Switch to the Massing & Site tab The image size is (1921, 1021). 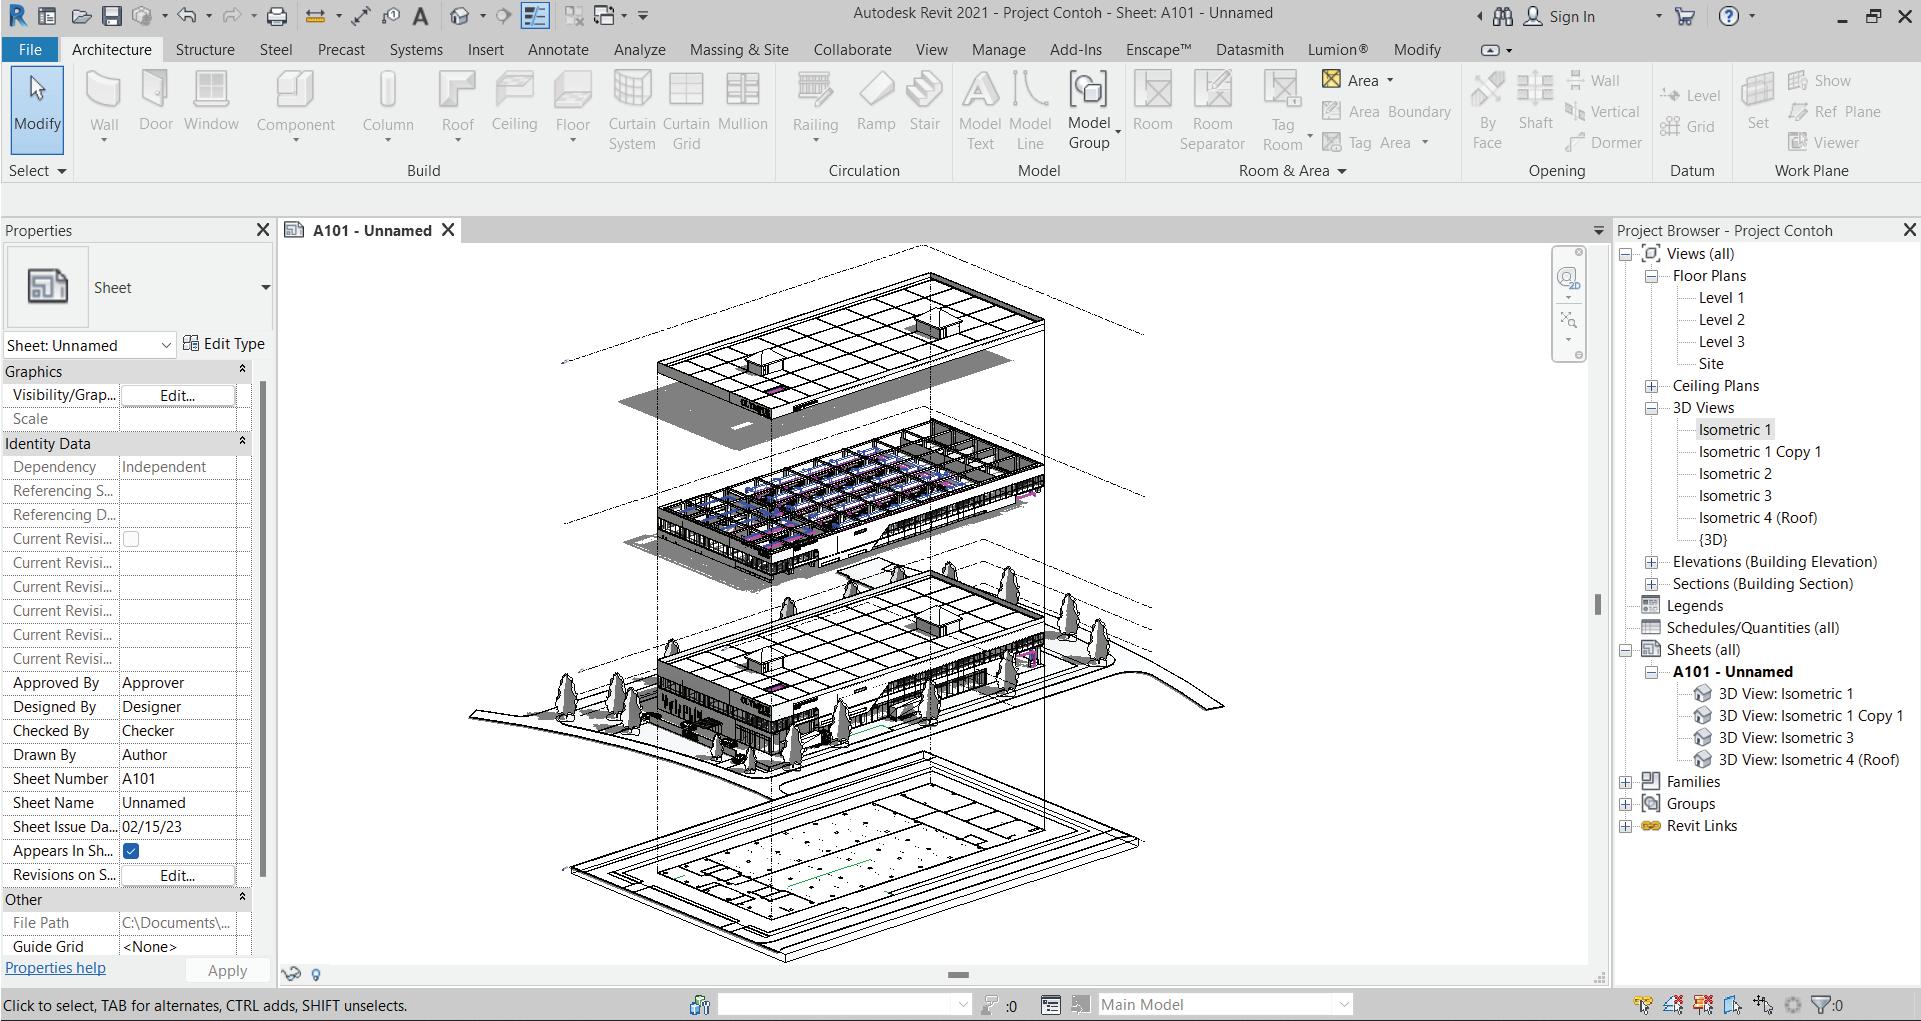click(x=738, y=49)
